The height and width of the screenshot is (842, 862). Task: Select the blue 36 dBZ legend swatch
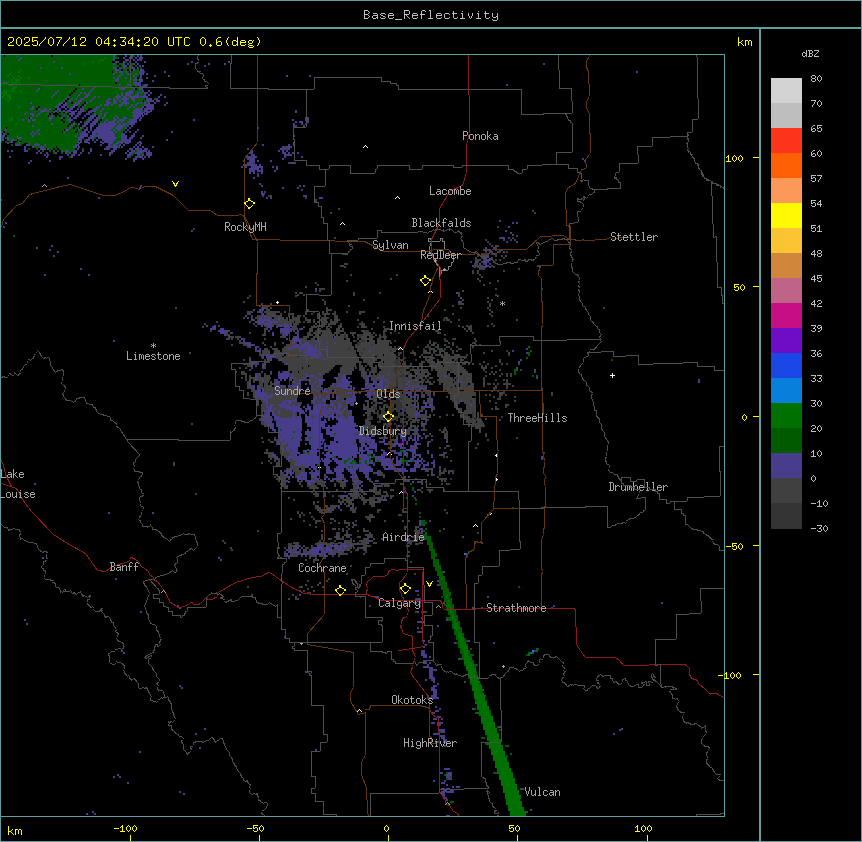tap(786, 365)
